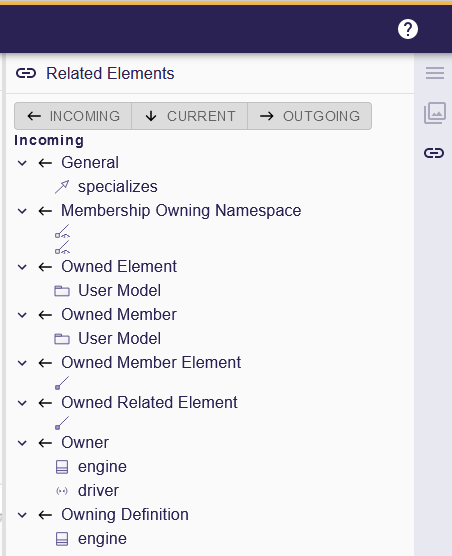The image size is (452, 556).
Task: Click the Related Elements panel title
Action: click(110, 74)
